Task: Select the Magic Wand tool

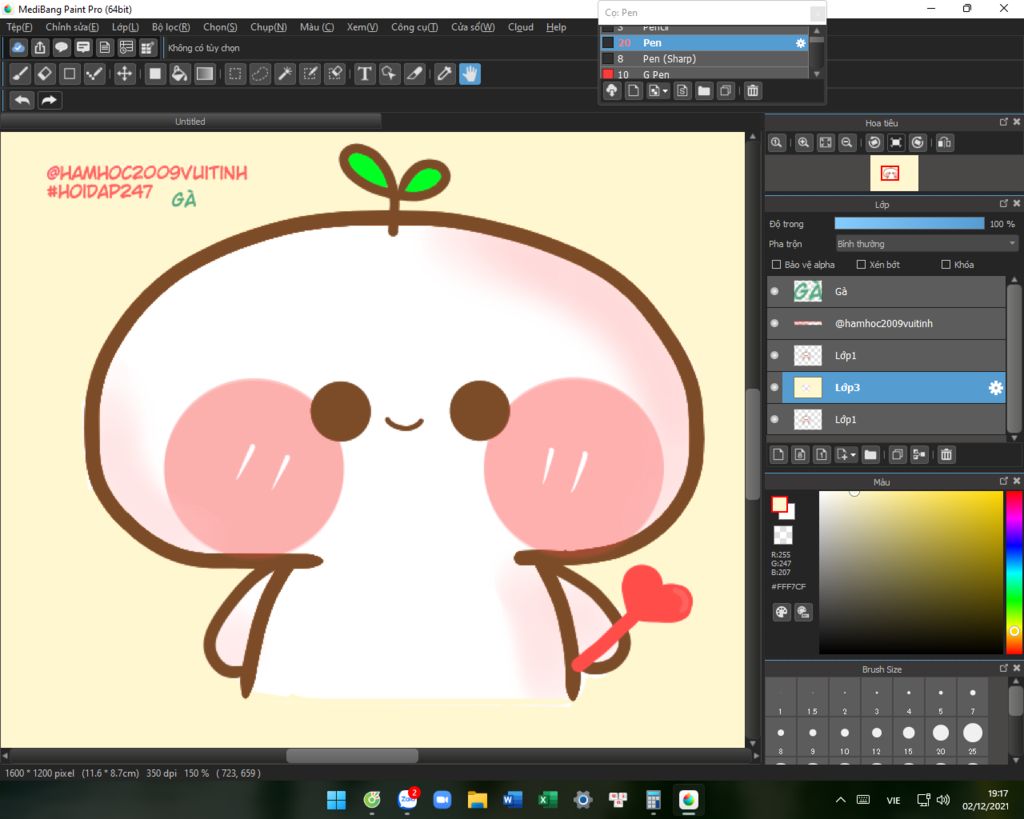Action: click(285, 74)
